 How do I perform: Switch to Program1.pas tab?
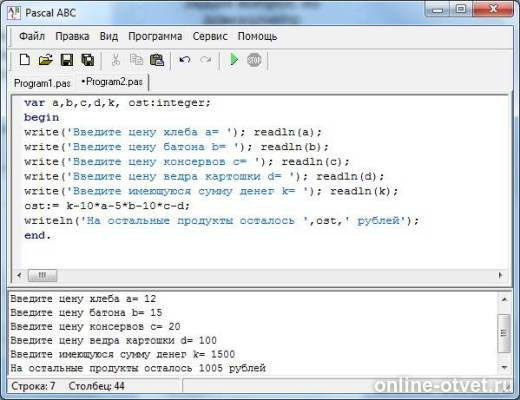pos(42,83)
